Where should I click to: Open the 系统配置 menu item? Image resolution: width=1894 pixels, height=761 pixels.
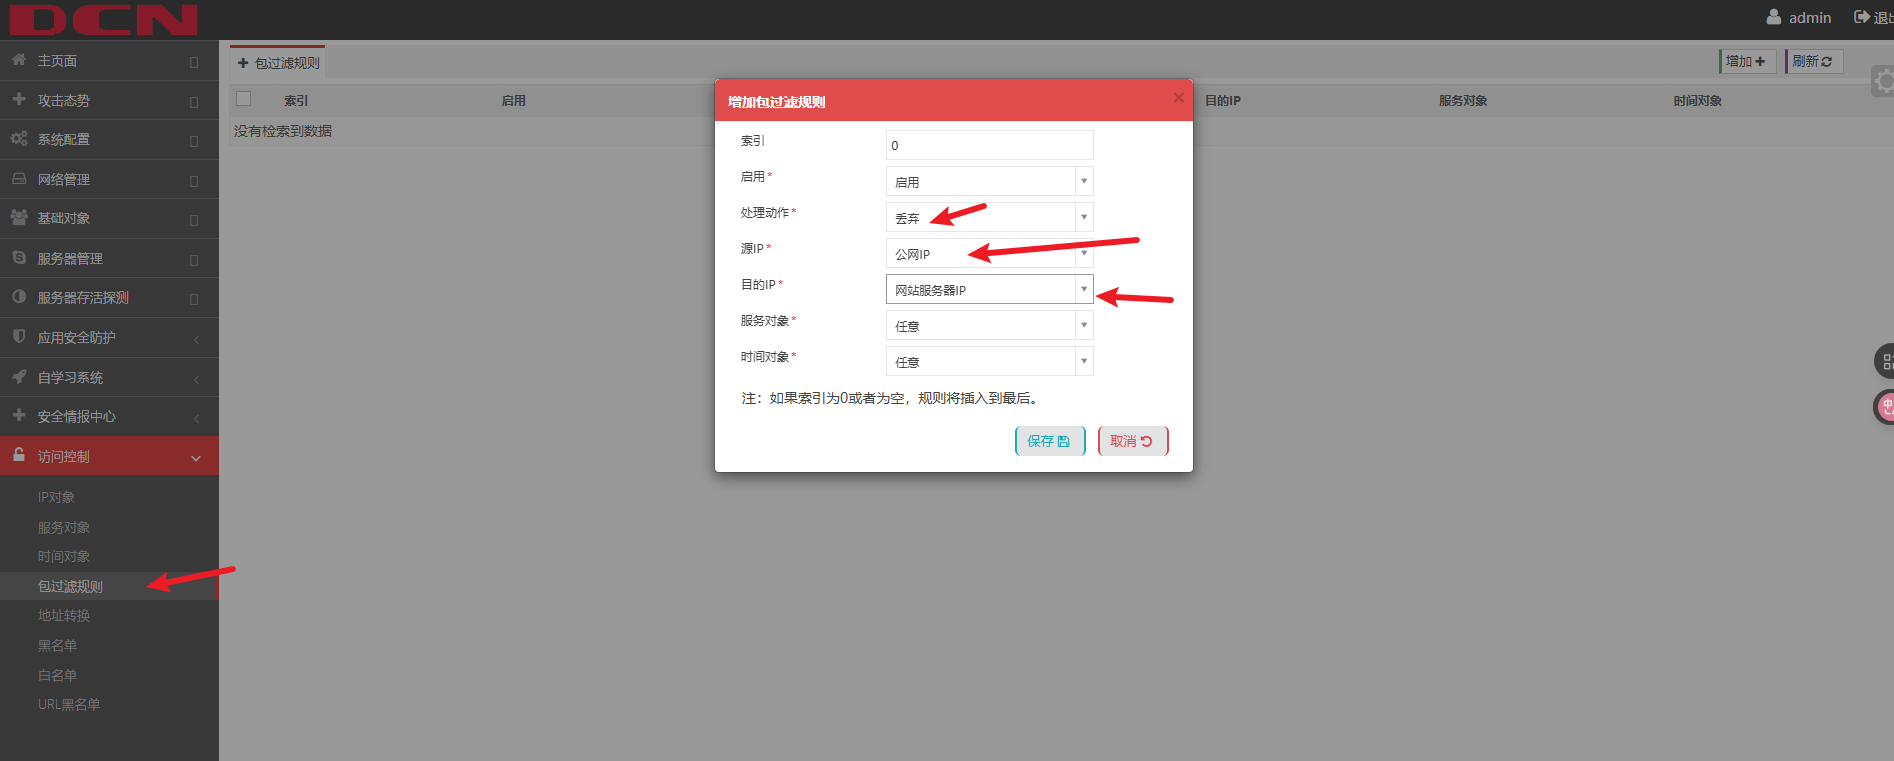point(109,139)
